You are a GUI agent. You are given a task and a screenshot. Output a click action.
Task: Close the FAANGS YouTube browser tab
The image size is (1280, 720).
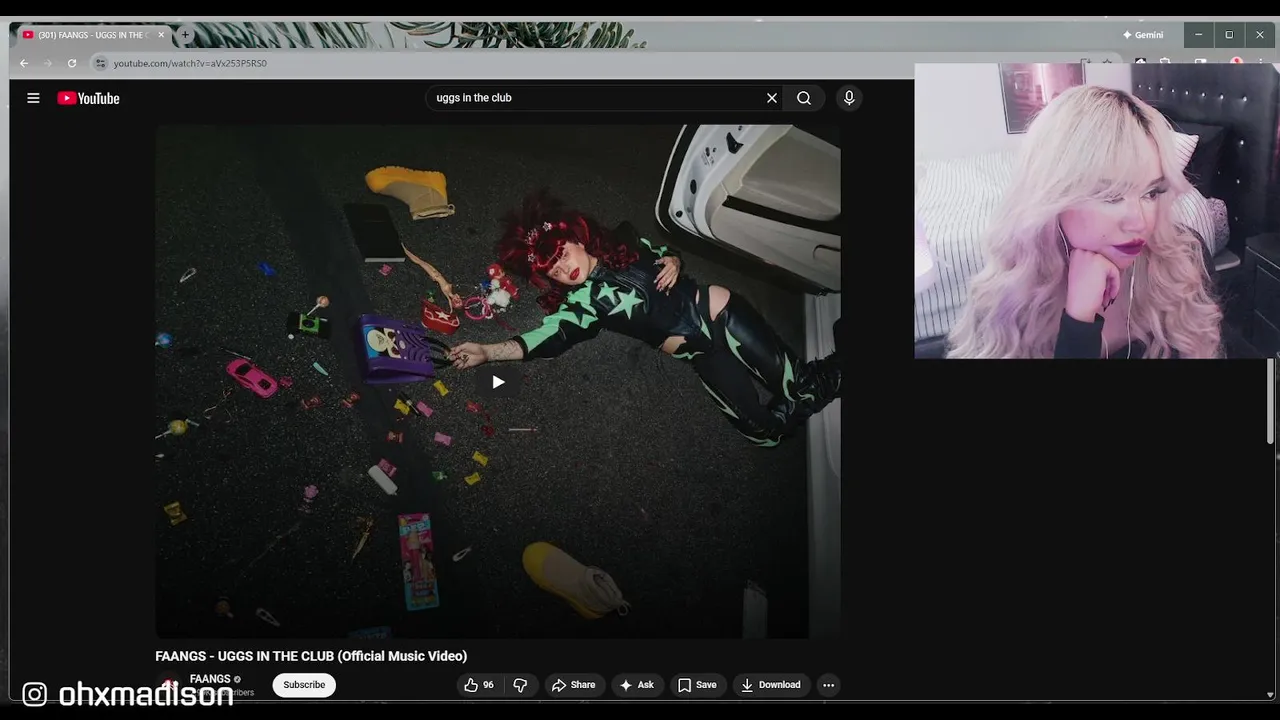(161, 35)
